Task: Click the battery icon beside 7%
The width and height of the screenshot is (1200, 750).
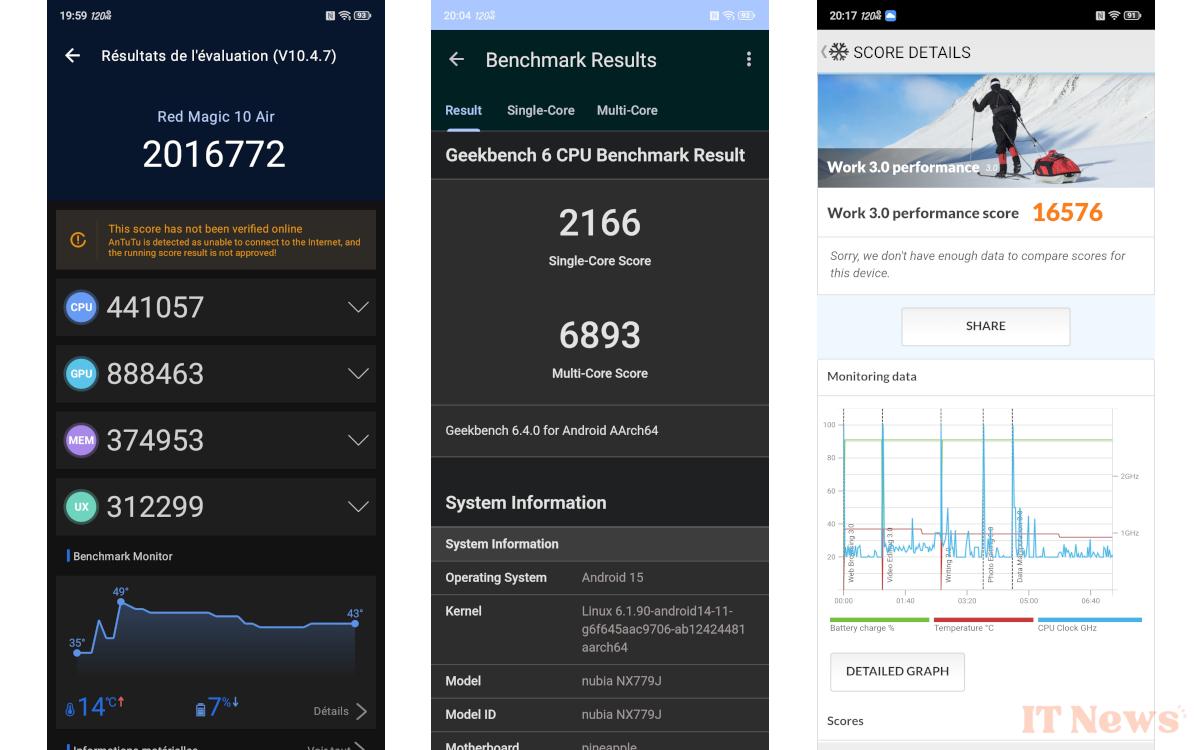Action: pyautogui.click(x=200, y=710)
